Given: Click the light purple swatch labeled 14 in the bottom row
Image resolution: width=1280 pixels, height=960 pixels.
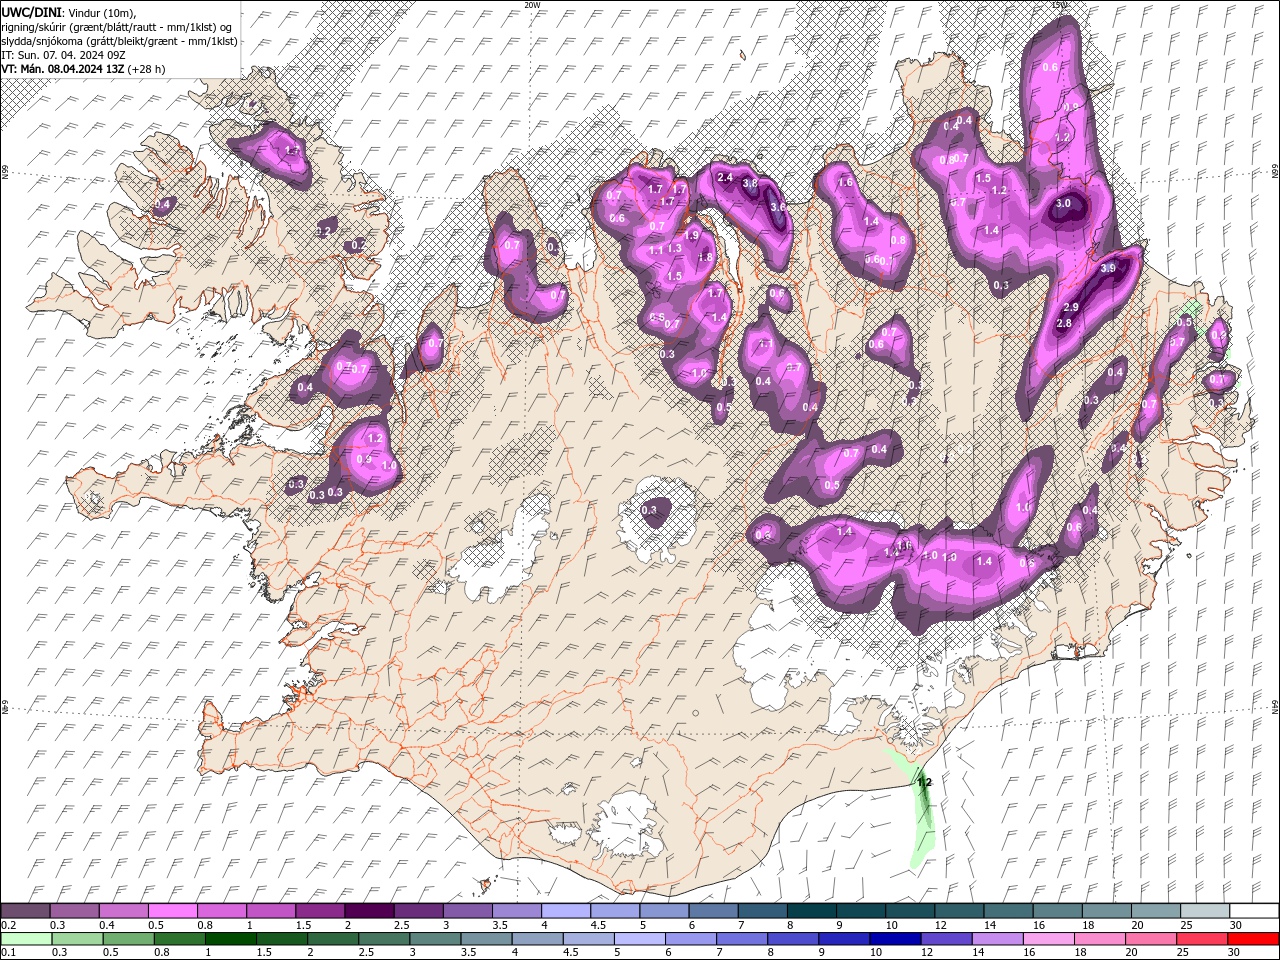Looking at the screenshot, I should point(997,939).
